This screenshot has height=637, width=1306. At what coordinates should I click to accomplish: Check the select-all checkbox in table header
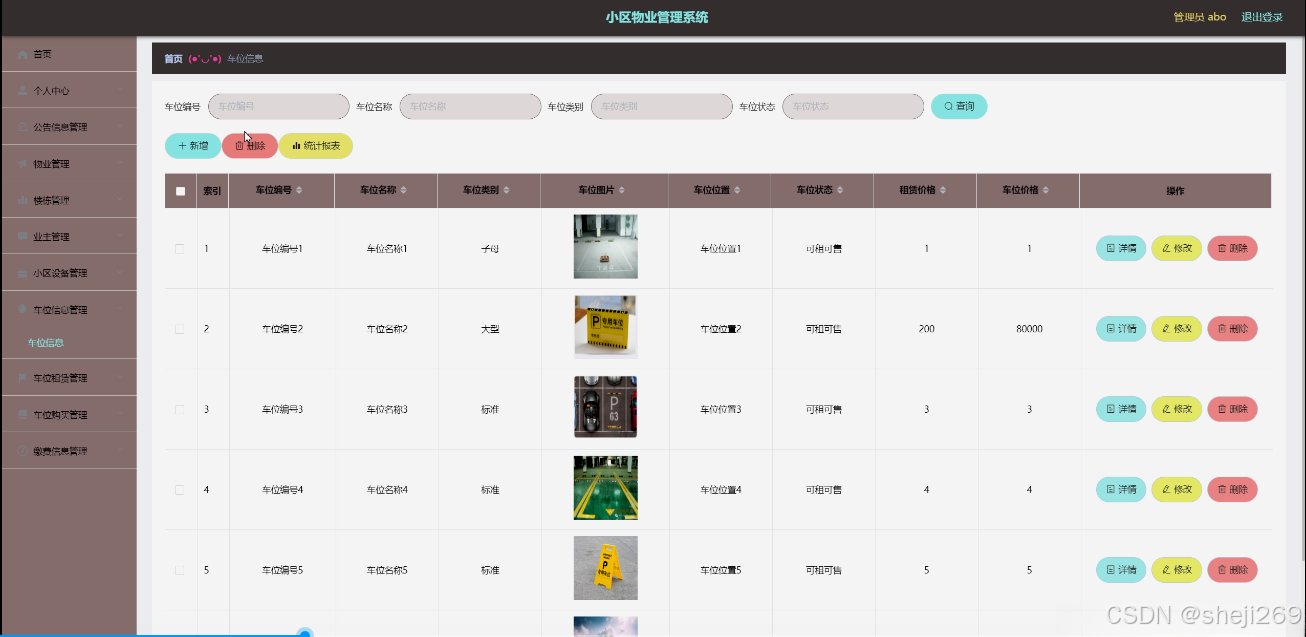pyautogui.click(x=180, y=190)
